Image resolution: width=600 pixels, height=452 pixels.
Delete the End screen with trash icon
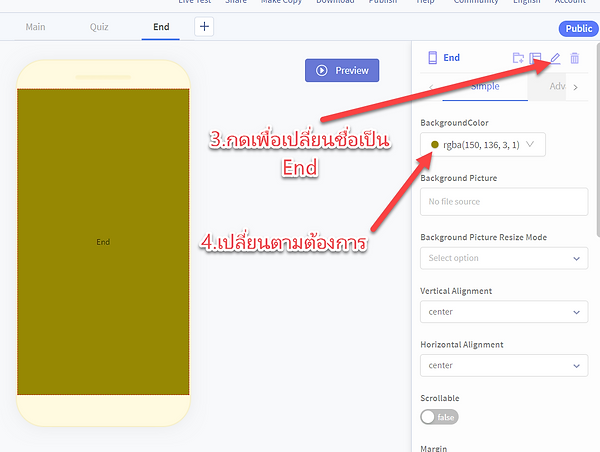pos(574,58)
